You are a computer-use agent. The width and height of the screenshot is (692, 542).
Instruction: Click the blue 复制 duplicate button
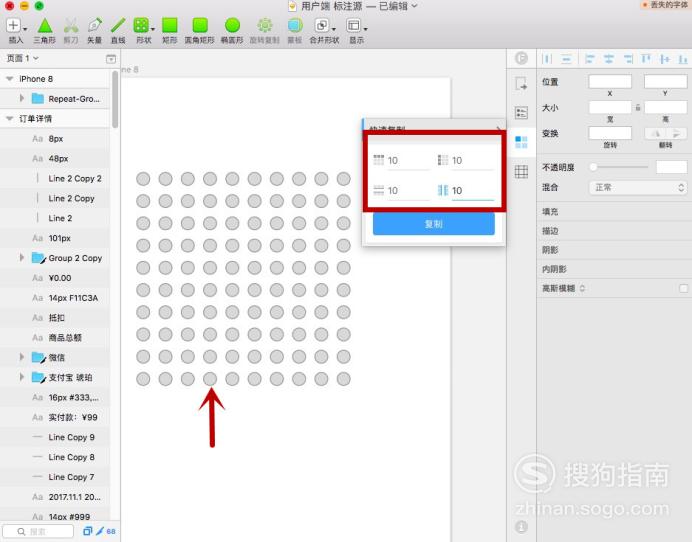click(x=434, y=224)
